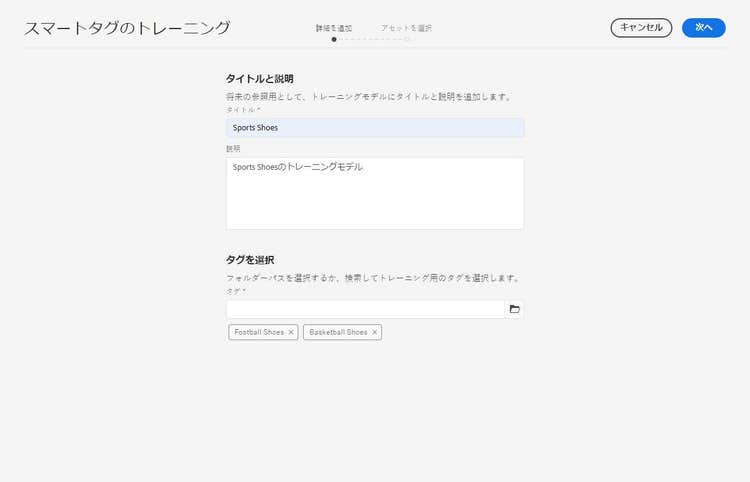This screenshot has height=482, width=750.
Task: Select the Basketball Shoes tag chip
Action: (338, 332)
